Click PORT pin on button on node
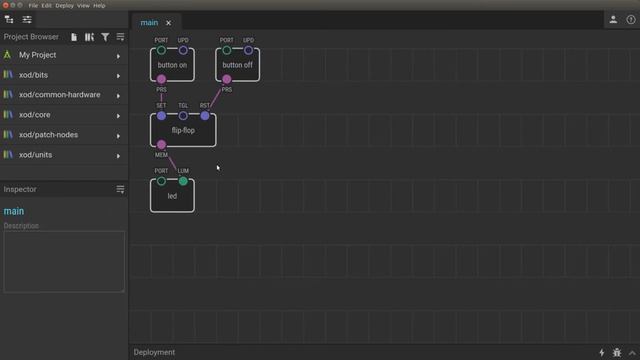This screenshot has height=360, width=640. coord(161,50)
